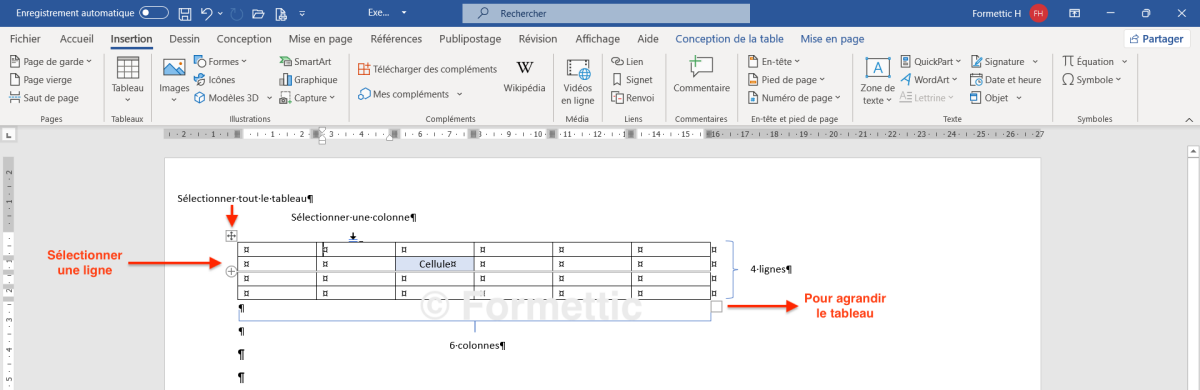Click the table move handle icon

click(x=231, y=236)
